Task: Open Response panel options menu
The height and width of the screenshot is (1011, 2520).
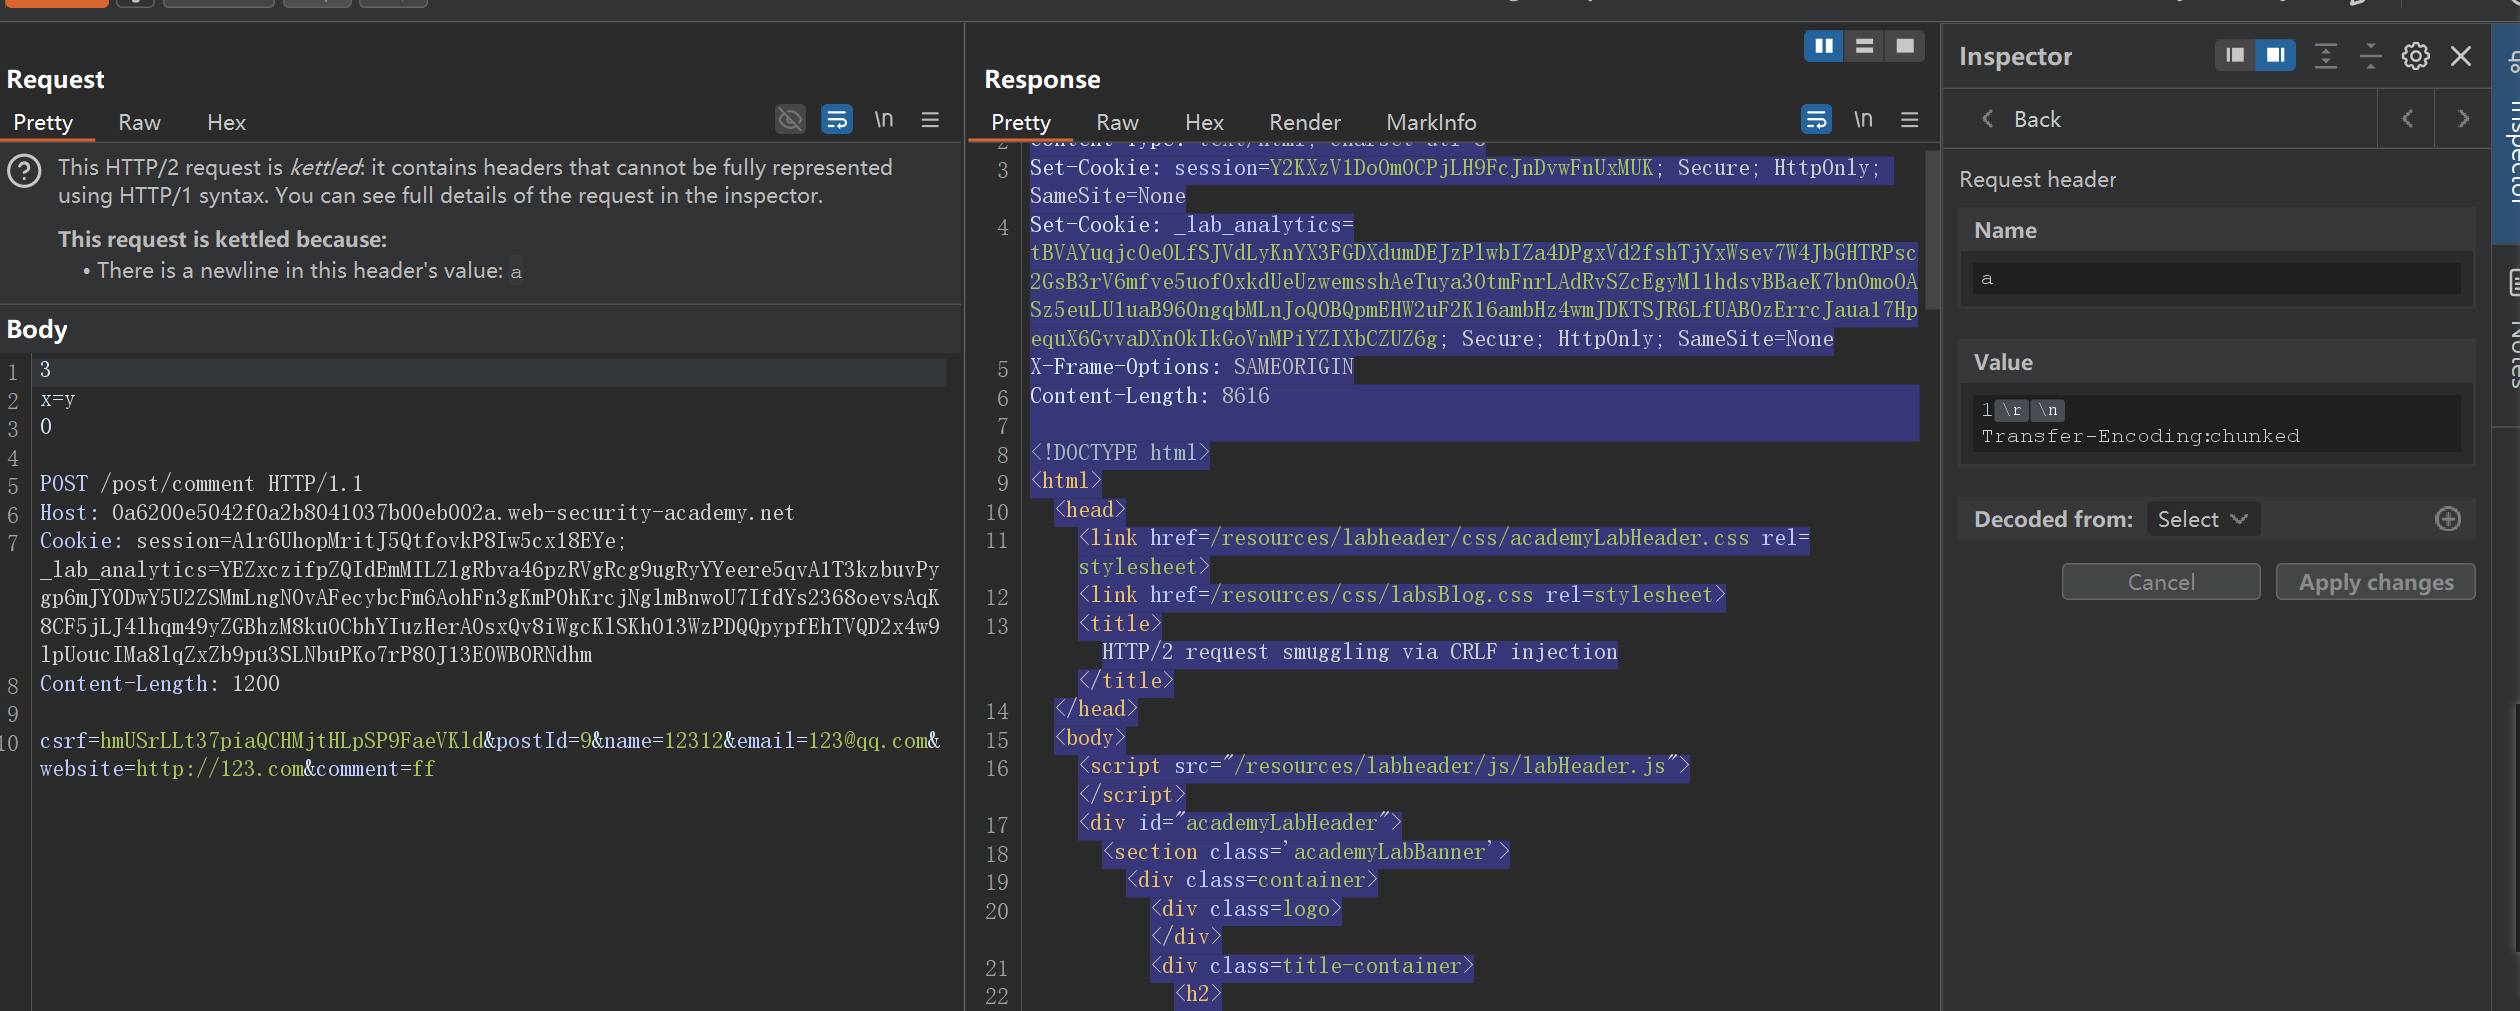Action: click(1910, 120)
